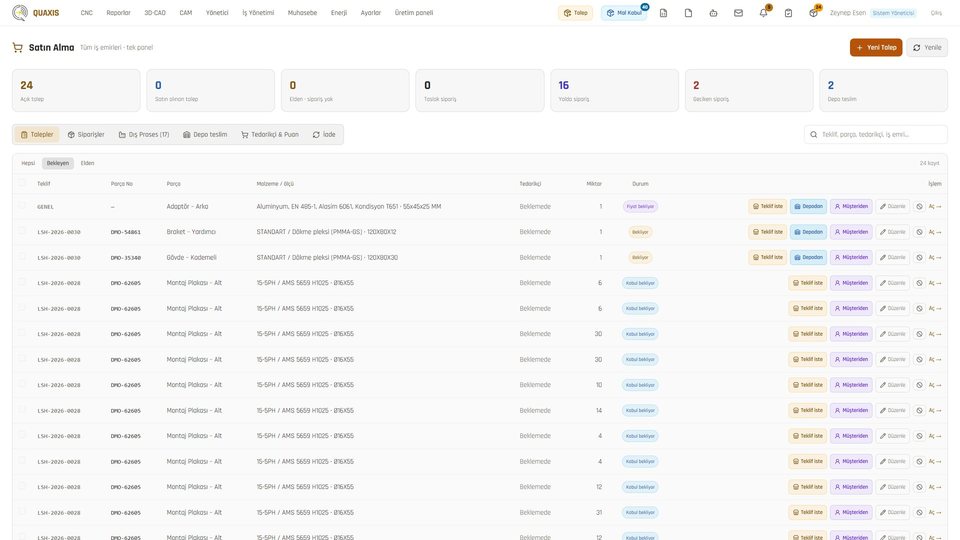
Task: Click the Çıkış logout link
Action: pyautogui.click(x=936, y=13)
